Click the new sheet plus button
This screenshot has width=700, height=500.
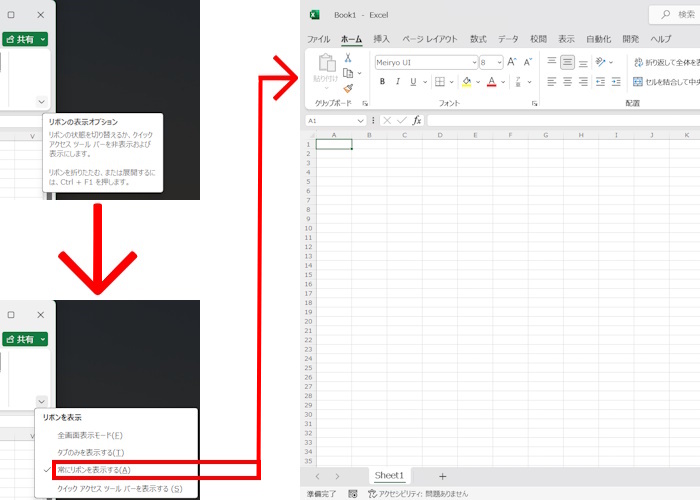tap(442, 476)
